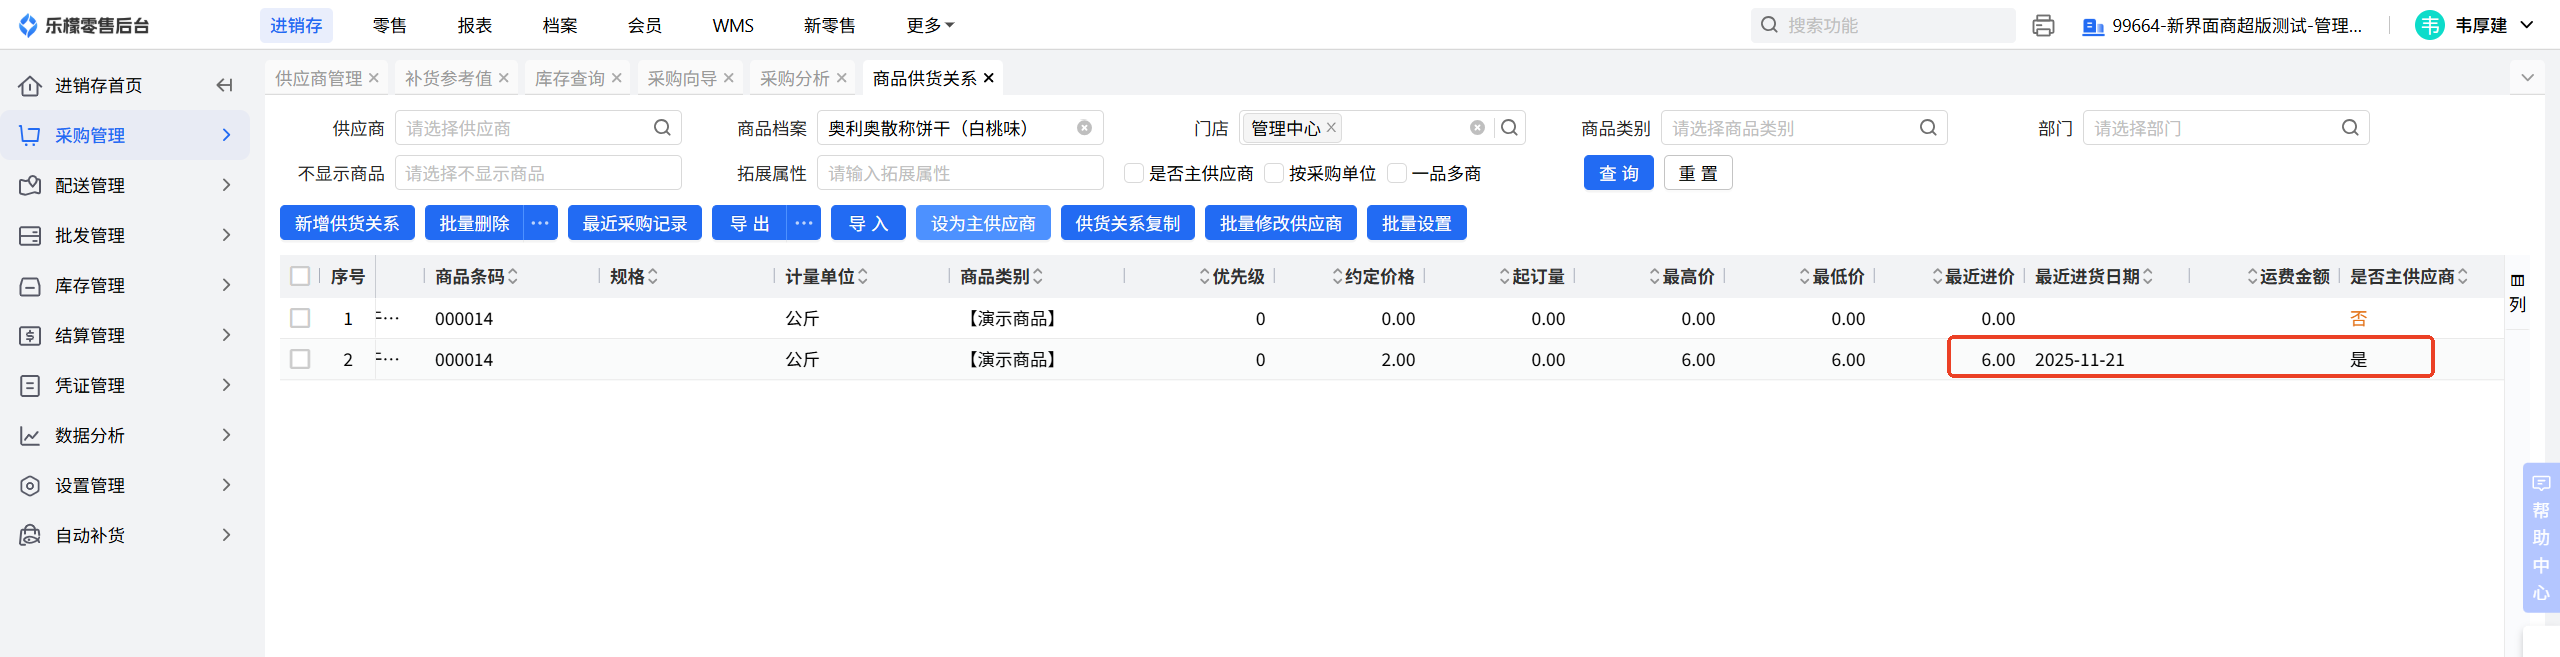Clear the 商品档案 field value

pyautogui.click(x=1084, y=128)
